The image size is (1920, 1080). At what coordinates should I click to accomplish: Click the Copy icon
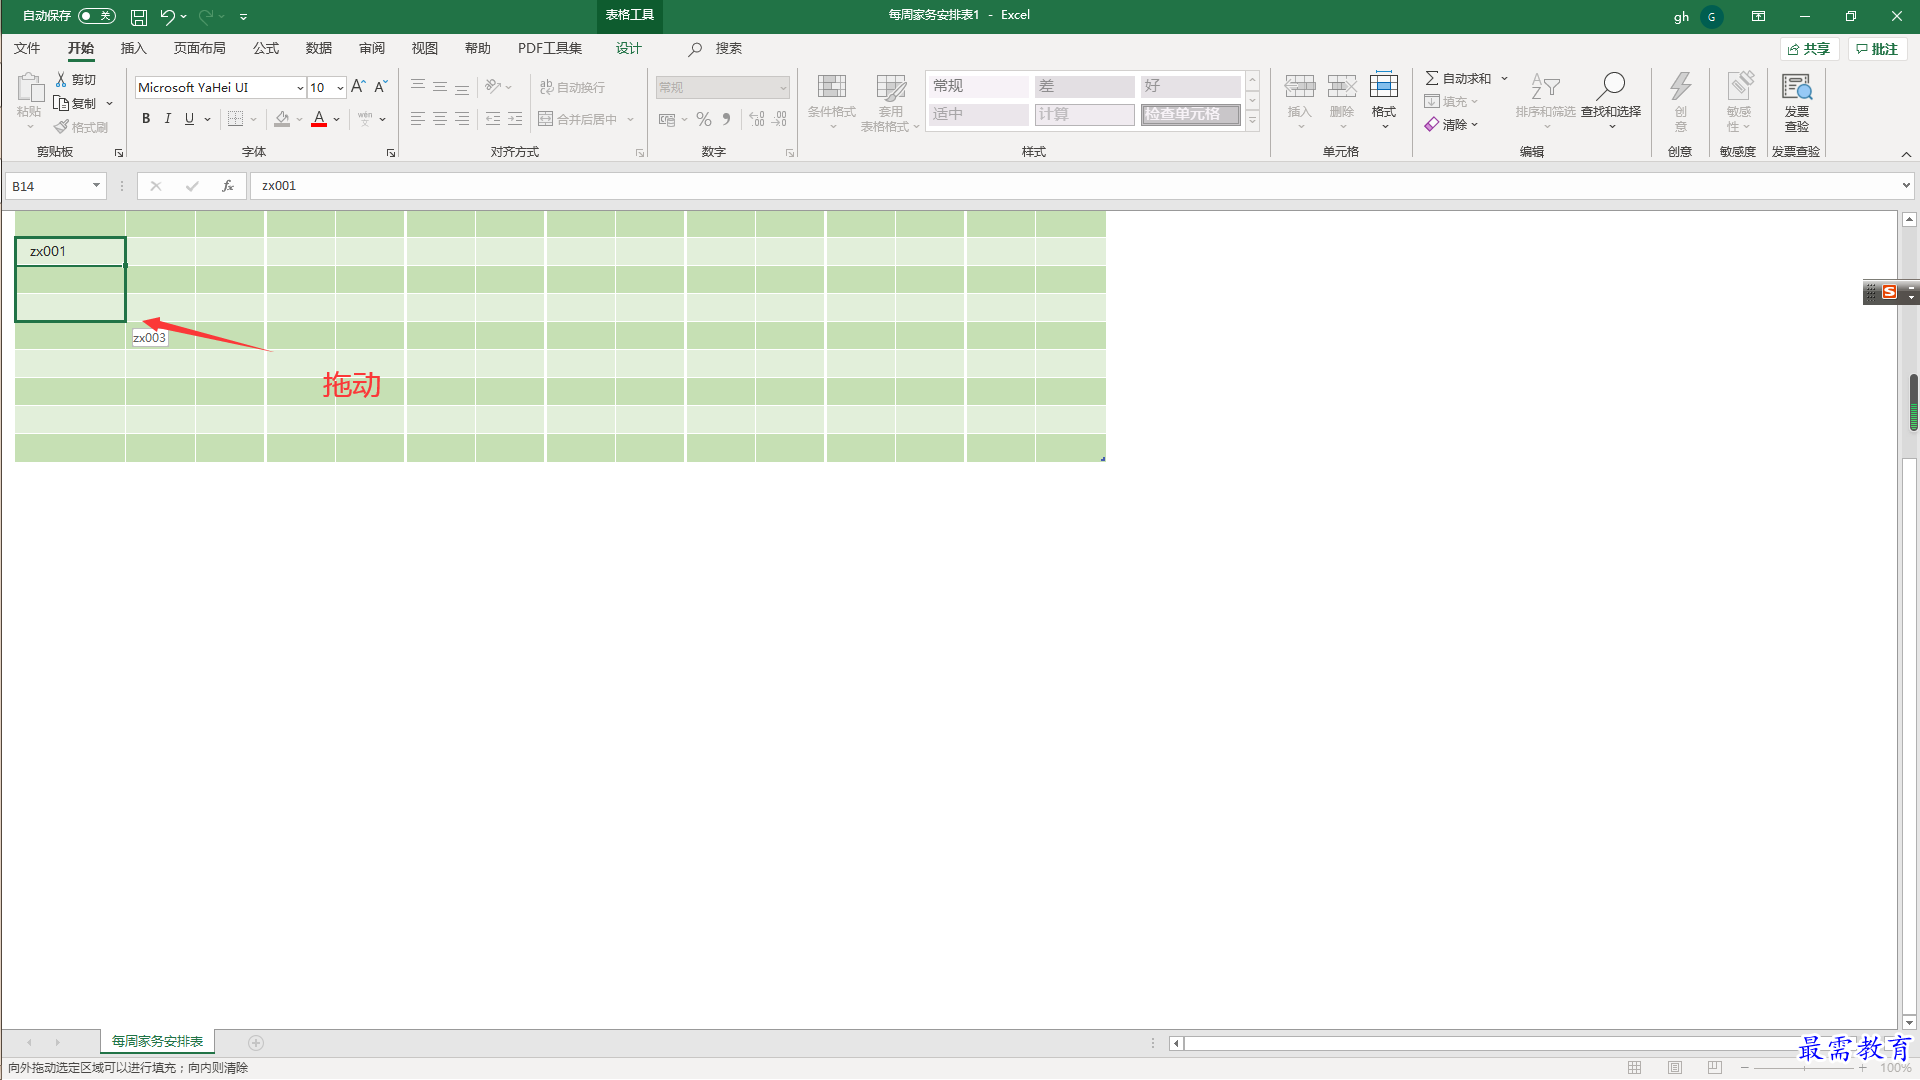[61, 103]
